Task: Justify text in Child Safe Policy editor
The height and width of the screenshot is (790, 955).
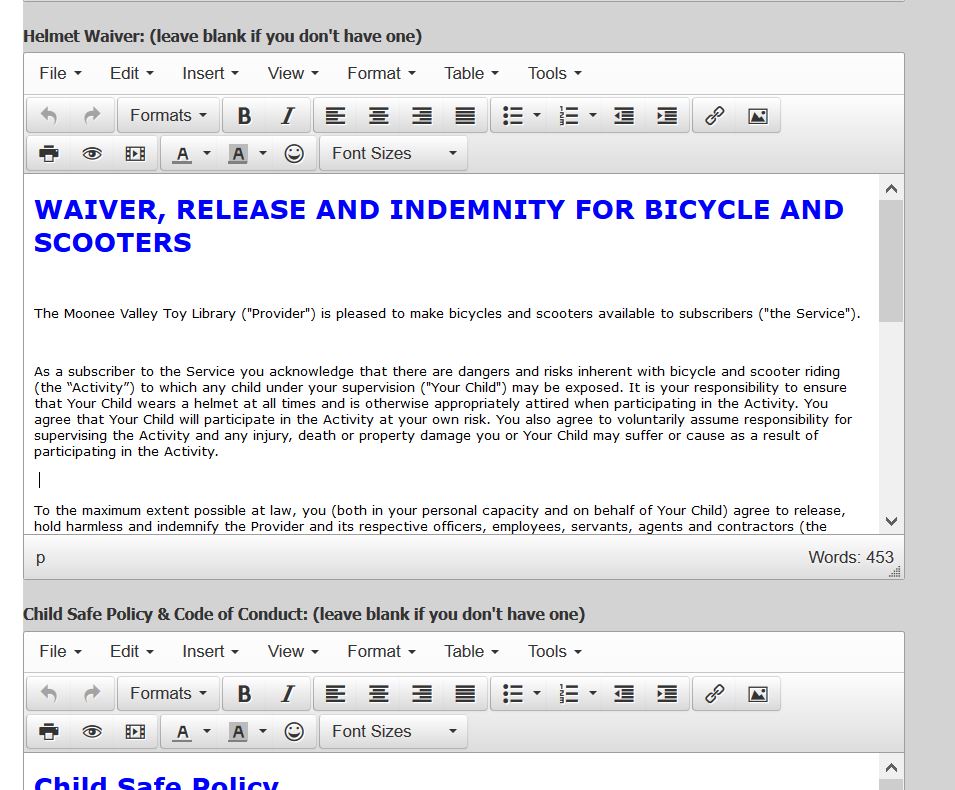Action: pyautogui.click(x=465, y=694)
